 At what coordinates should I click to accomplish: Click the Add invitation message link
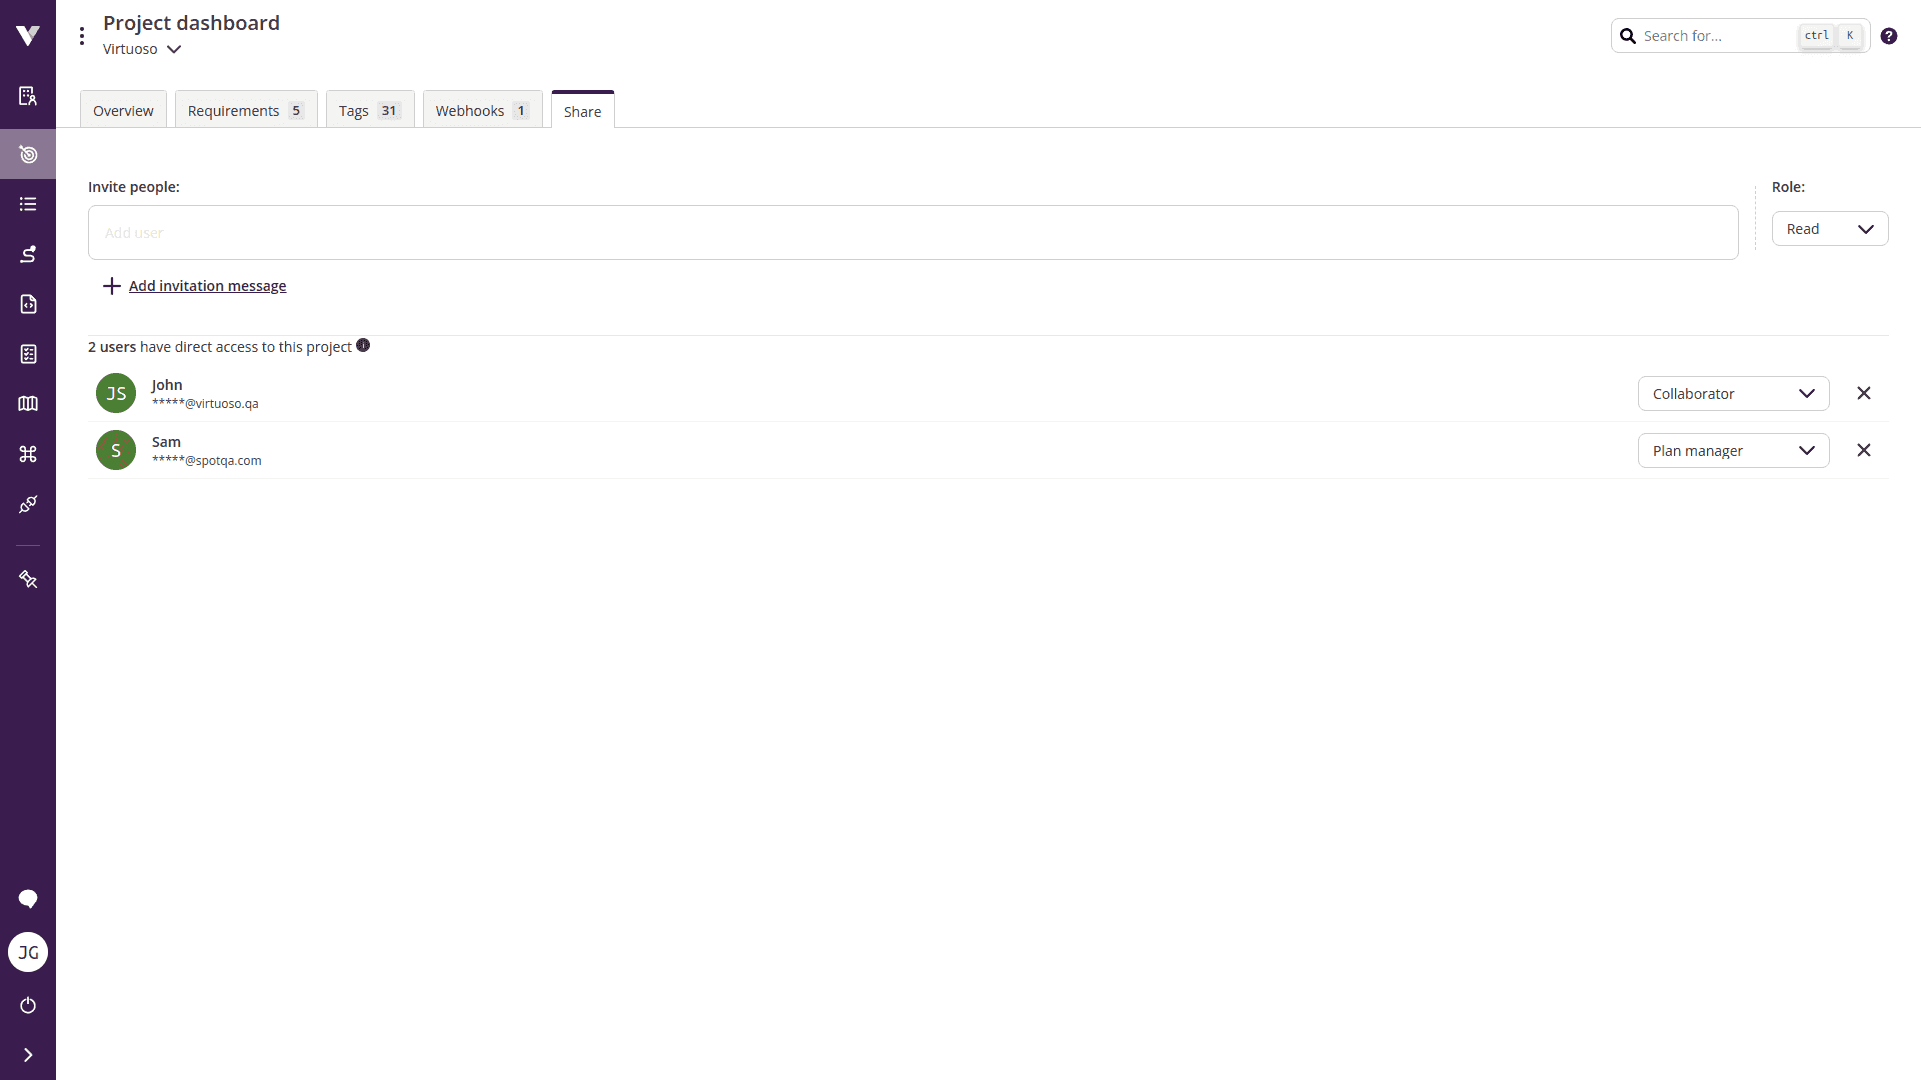coord(206,286)
